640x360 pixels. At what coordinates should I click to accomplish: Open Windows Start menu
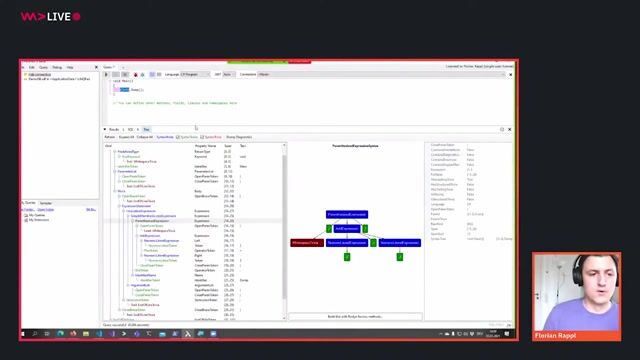[x=23, y=334]
